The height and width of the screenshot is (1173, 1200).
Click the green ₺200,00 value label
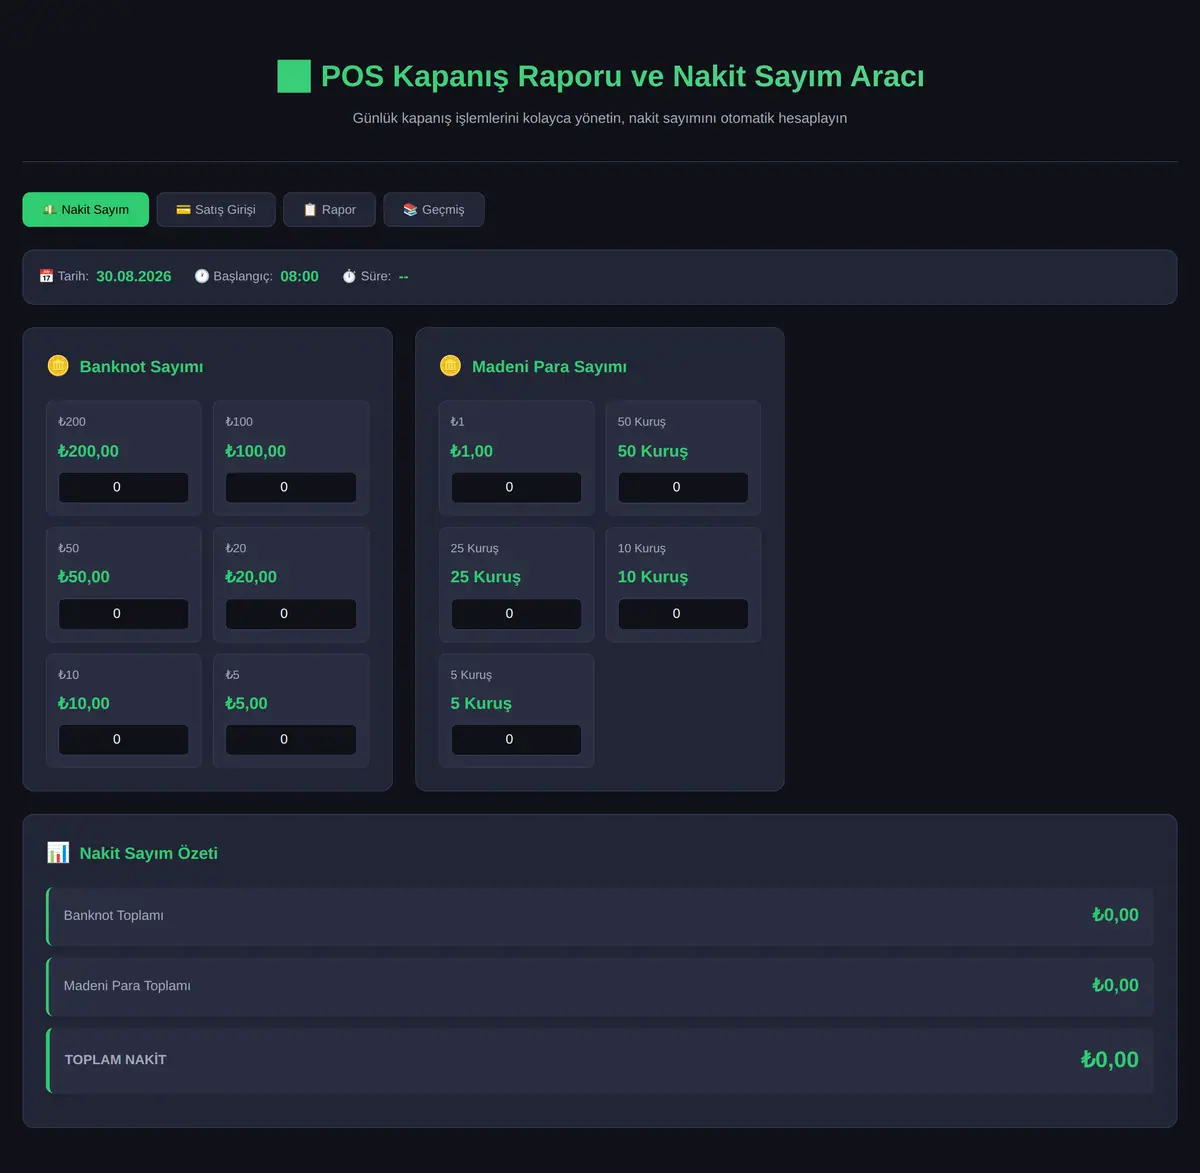88,451
